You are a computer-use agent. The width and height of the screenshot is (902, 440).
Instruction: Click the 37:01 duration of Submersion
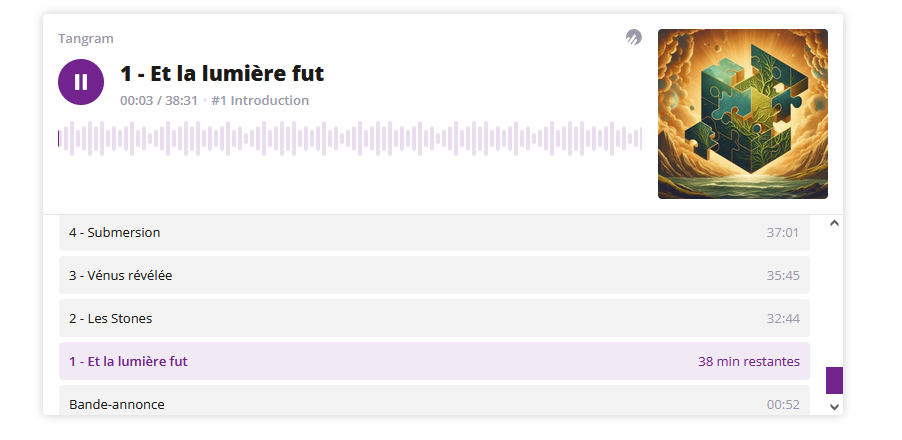[x=782, y=233]
